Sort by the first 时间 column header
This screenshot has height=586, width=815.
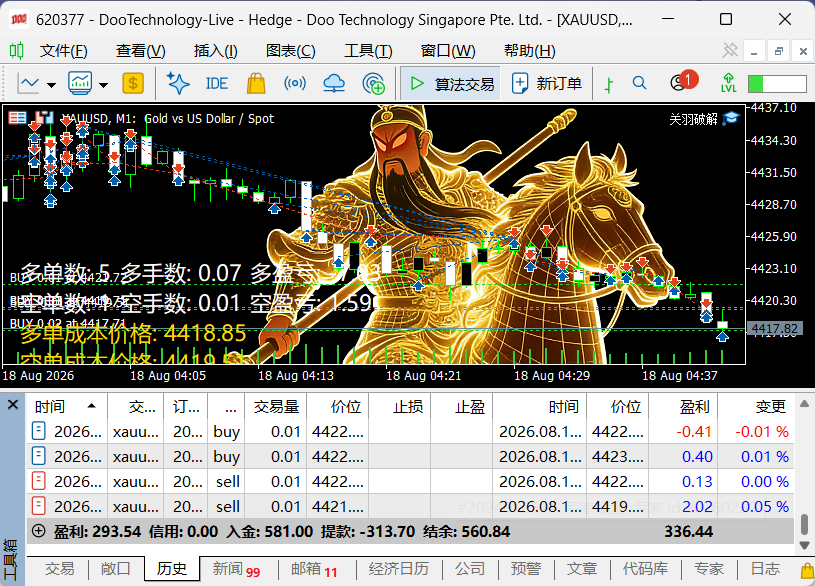[x=67, y=406]
